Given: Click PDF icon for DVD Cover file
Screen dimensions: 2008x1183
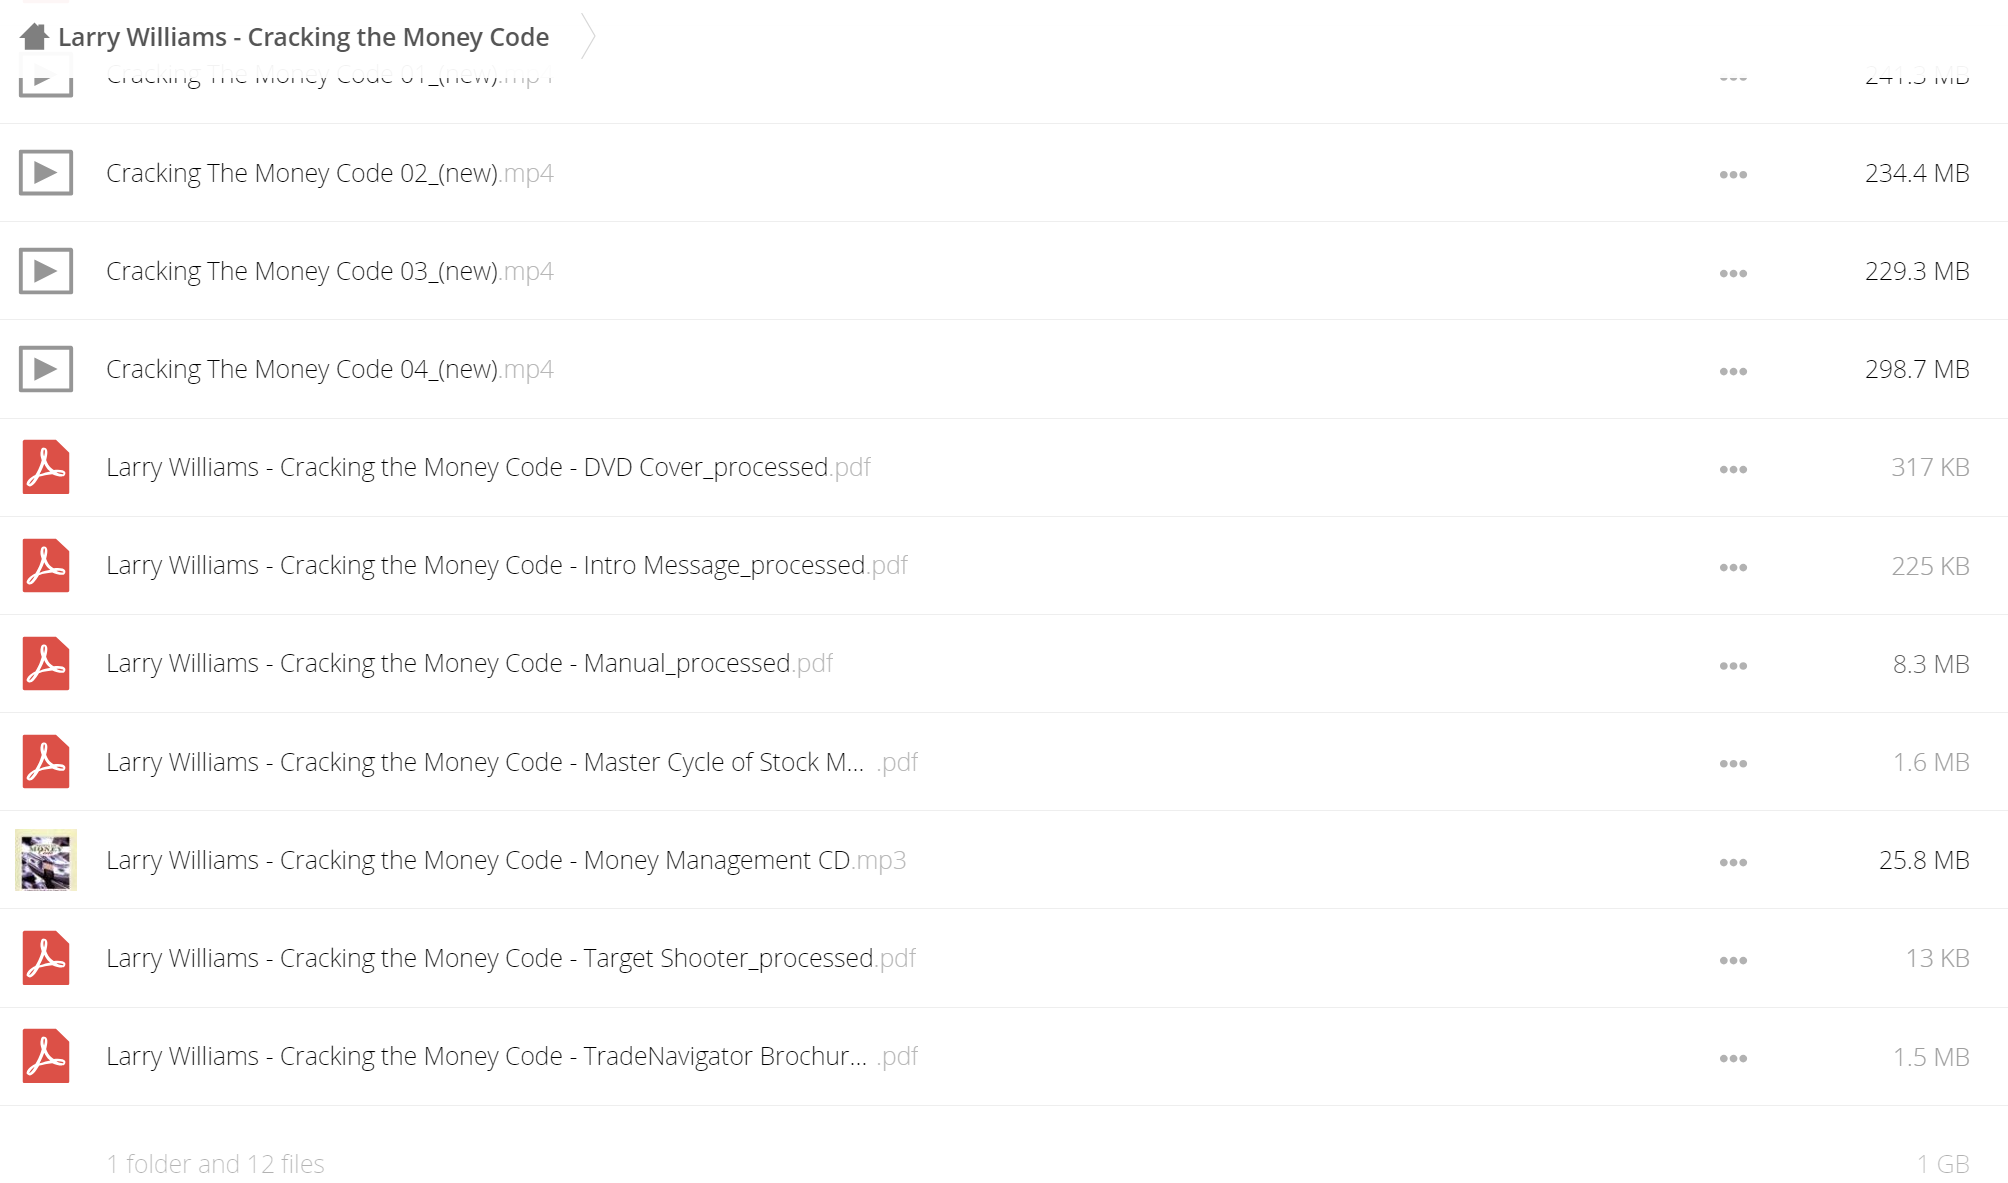Looking at the screenshot, I should (46, 467).
